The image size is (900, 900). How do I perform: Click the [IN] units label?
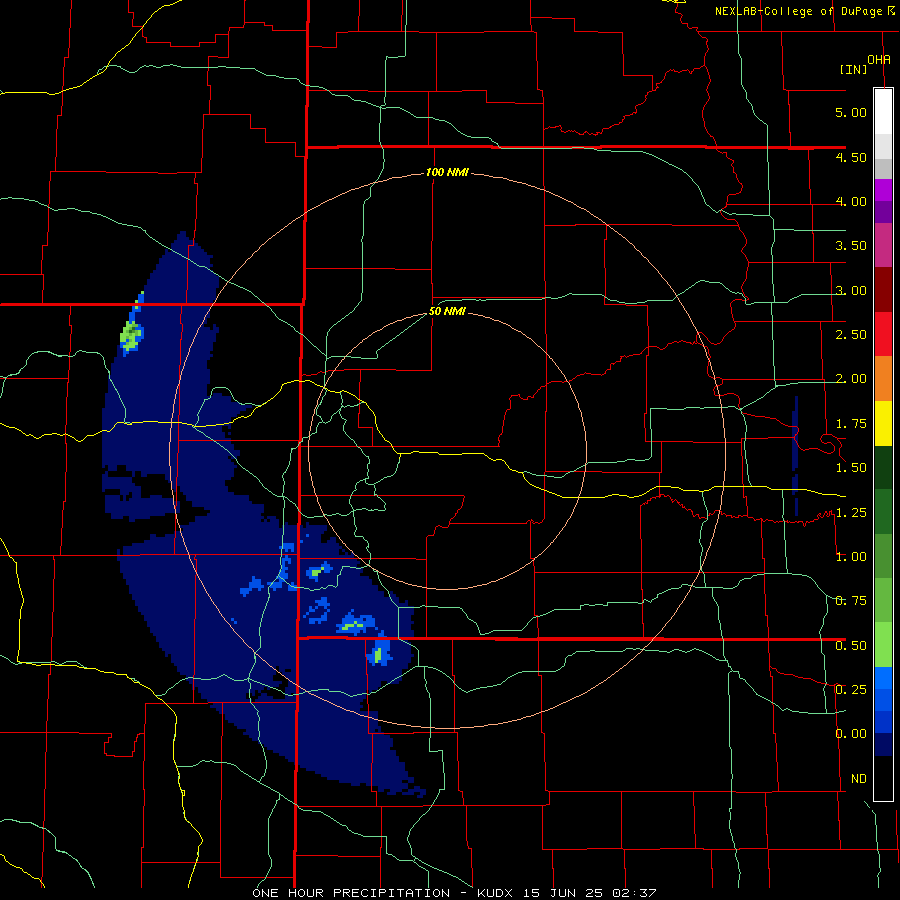[853, 69]
